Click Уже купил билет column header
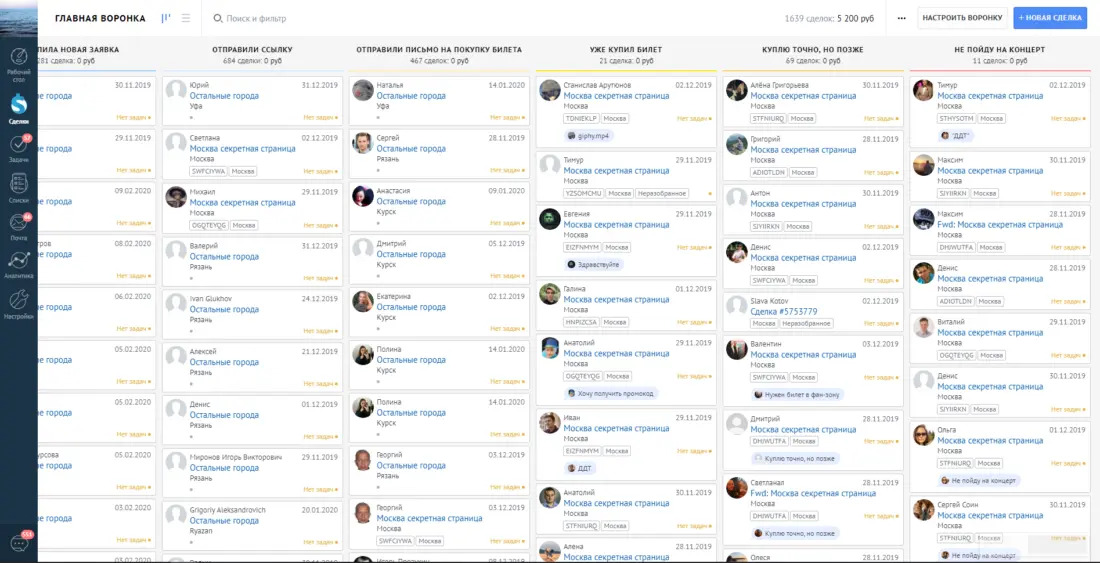1100x563 pixels. 626,50
